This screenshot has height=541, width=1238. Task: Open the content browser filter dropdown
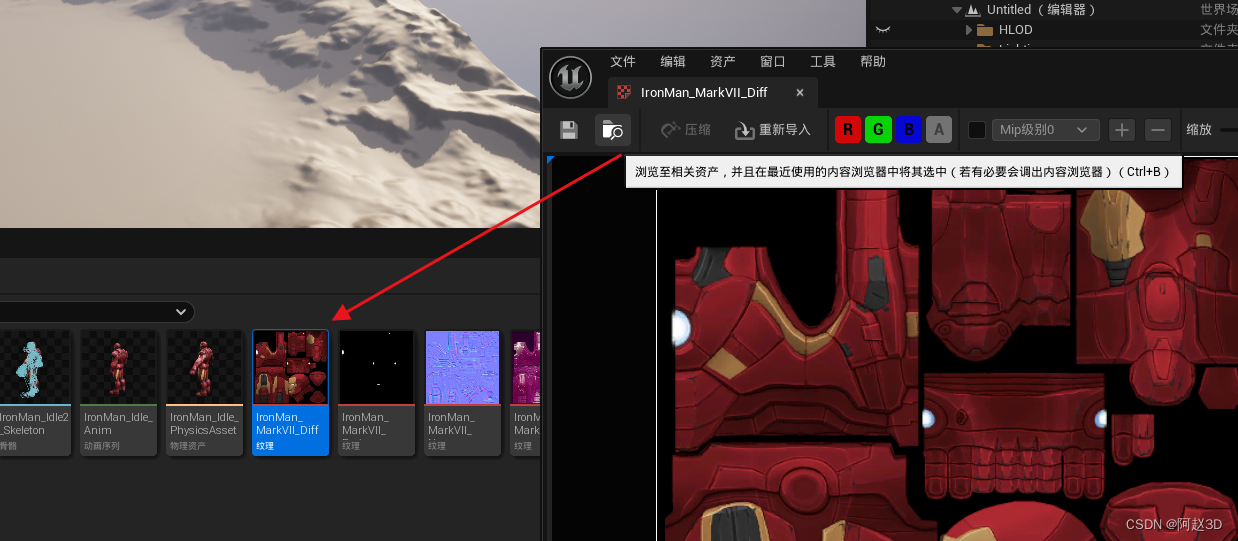coord(96,312)
